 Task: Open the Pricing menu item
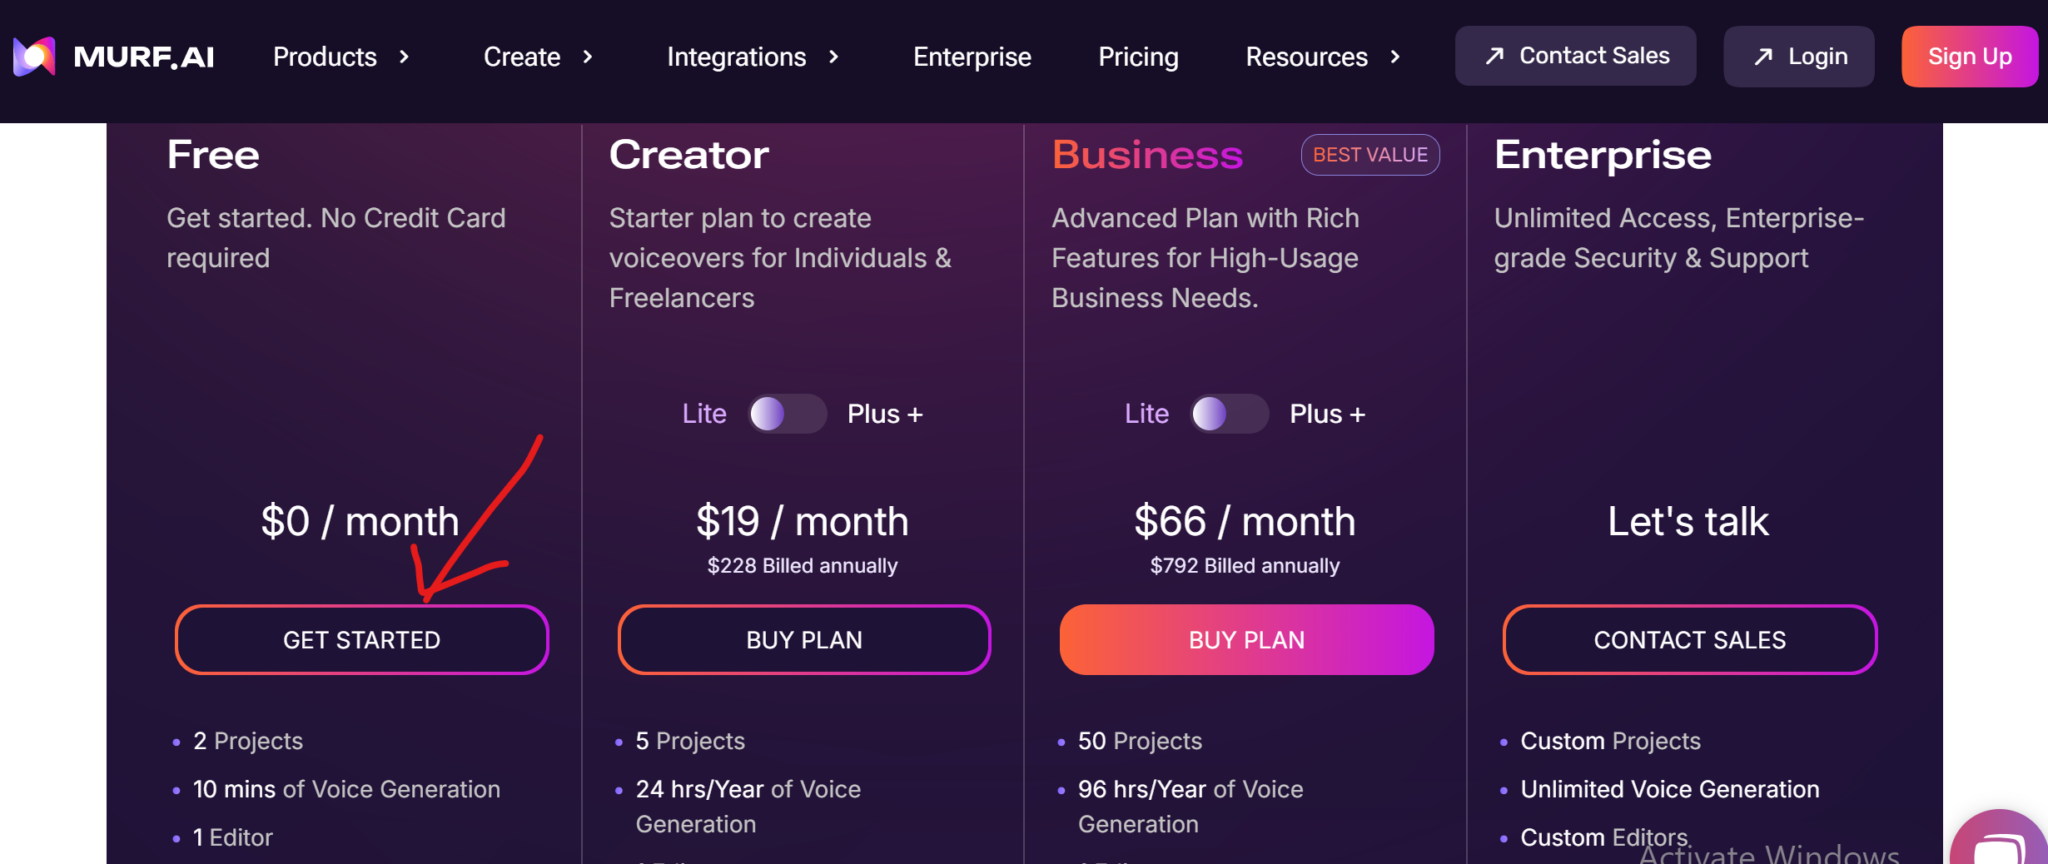pos(1138,57)
